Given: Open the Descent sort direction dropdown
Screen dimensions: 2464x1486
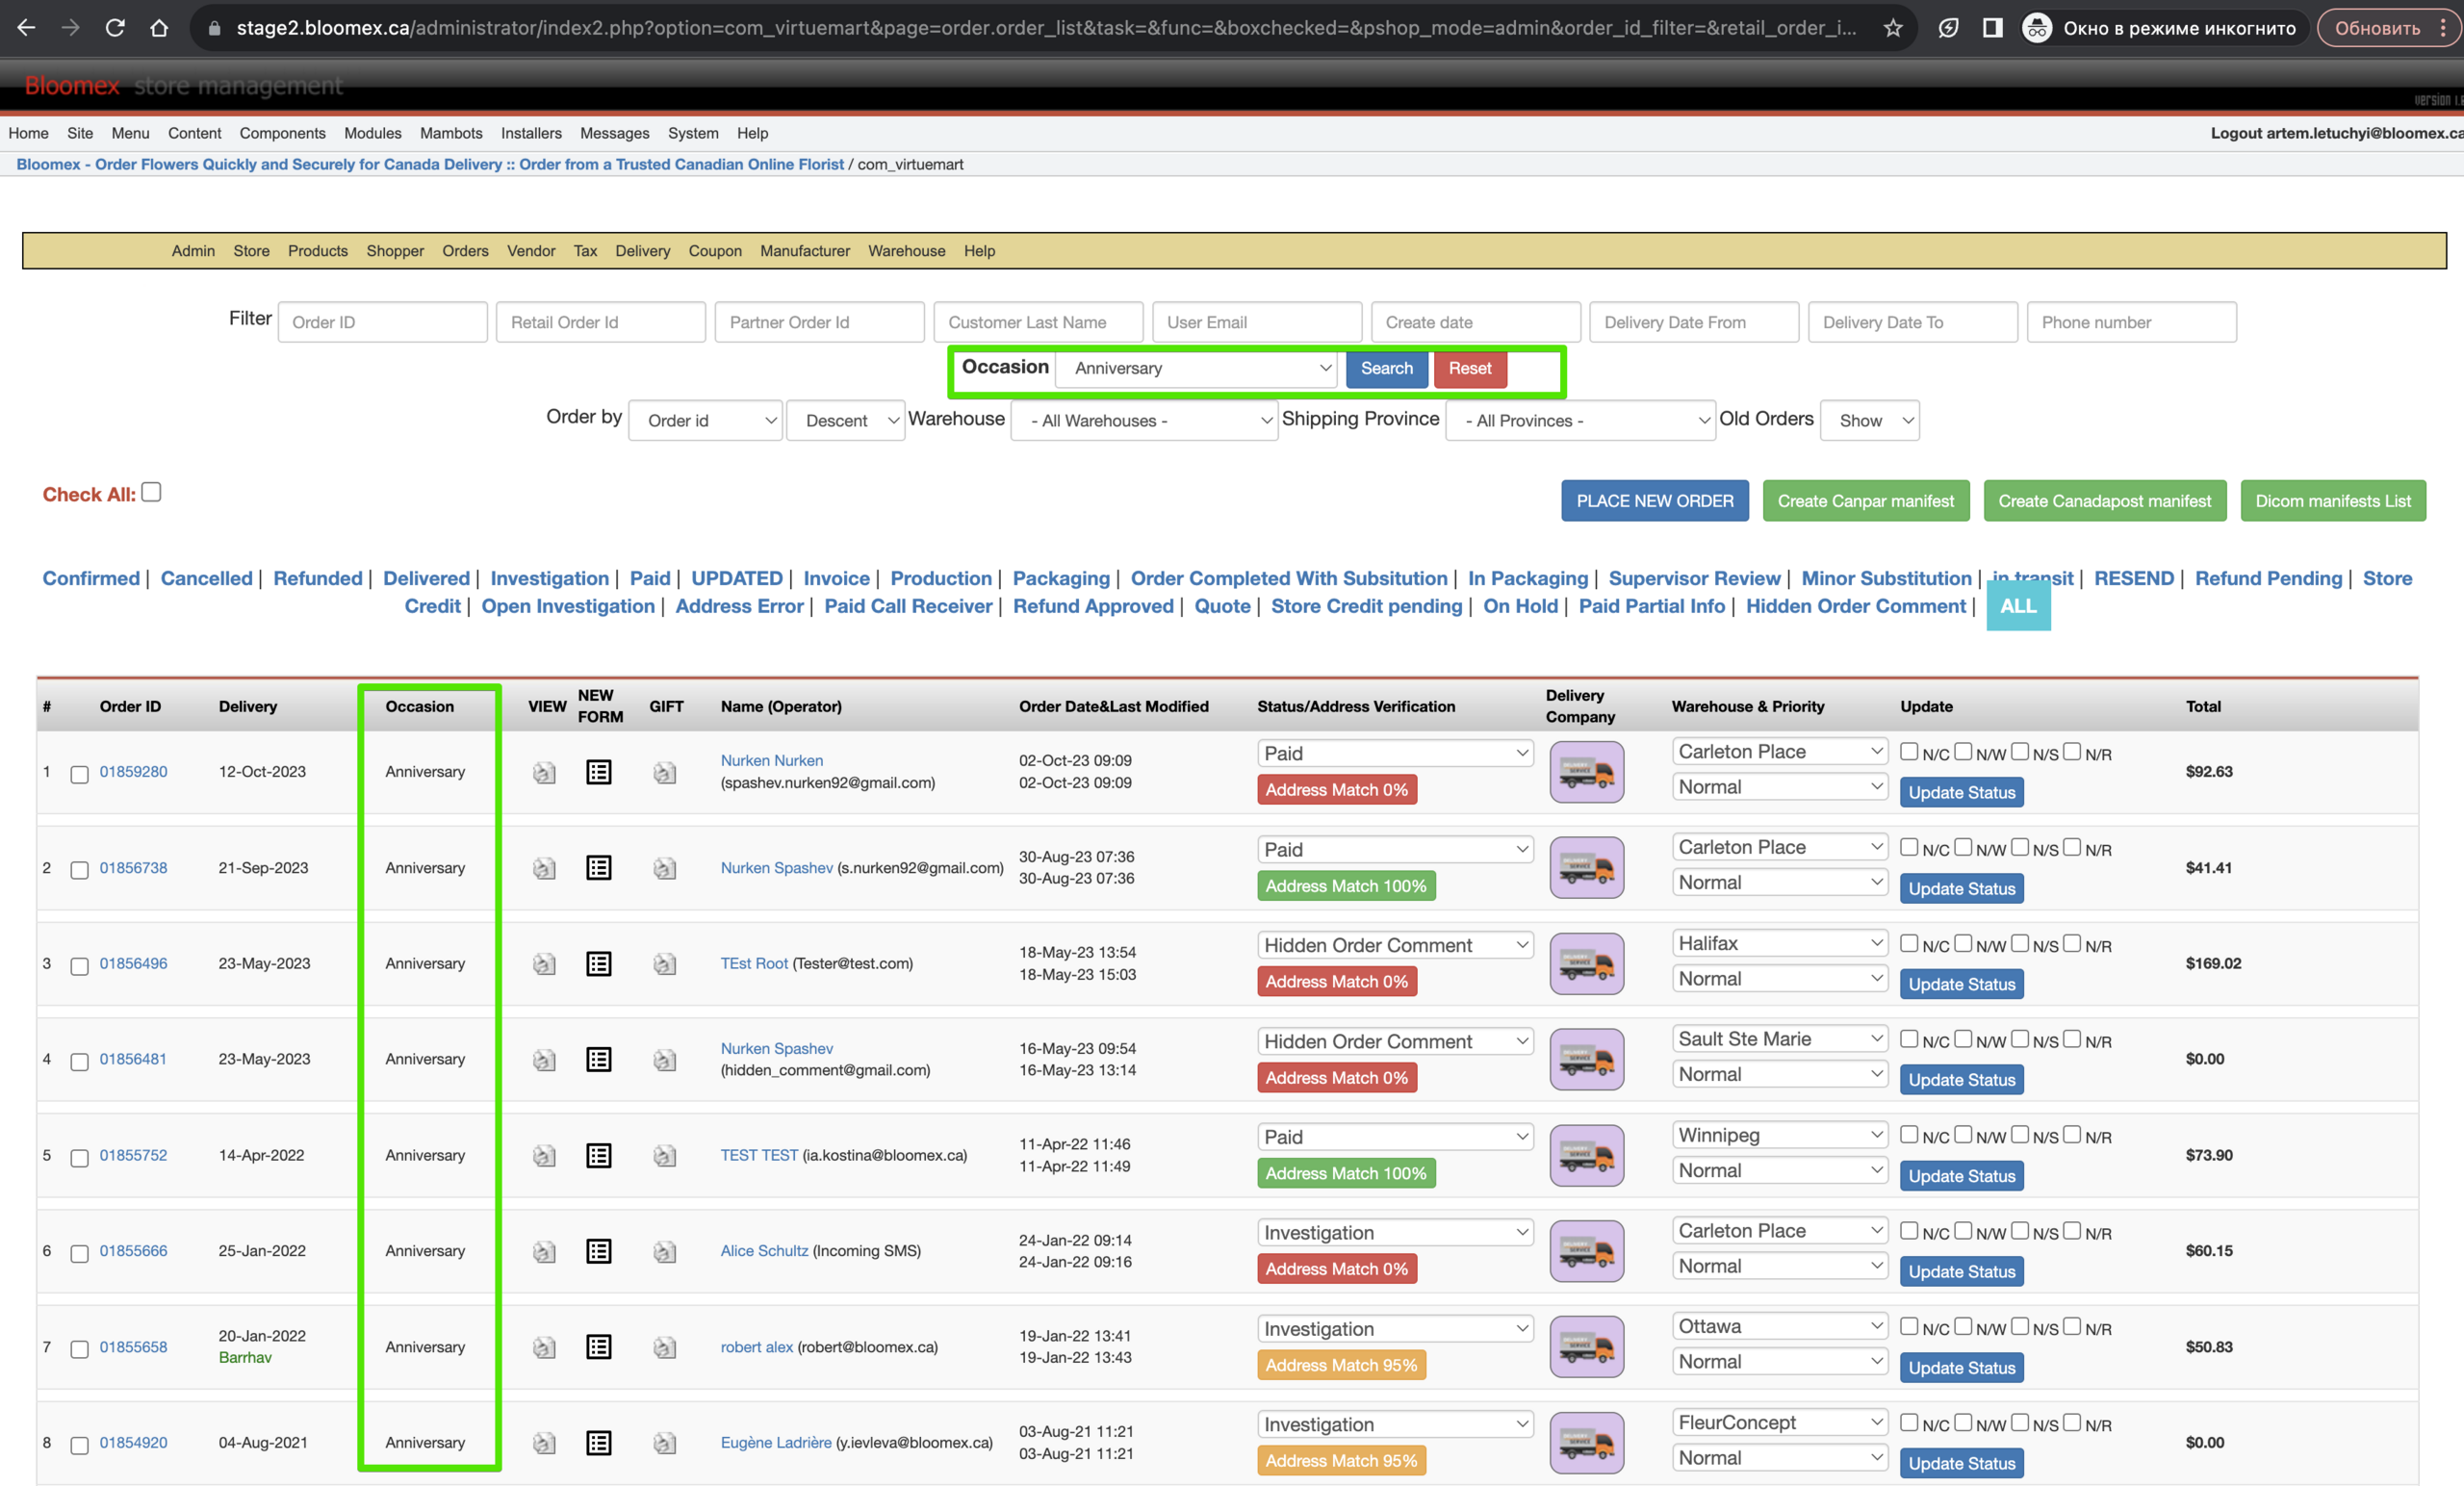Looking at the screenshot, I should point(845,420).
